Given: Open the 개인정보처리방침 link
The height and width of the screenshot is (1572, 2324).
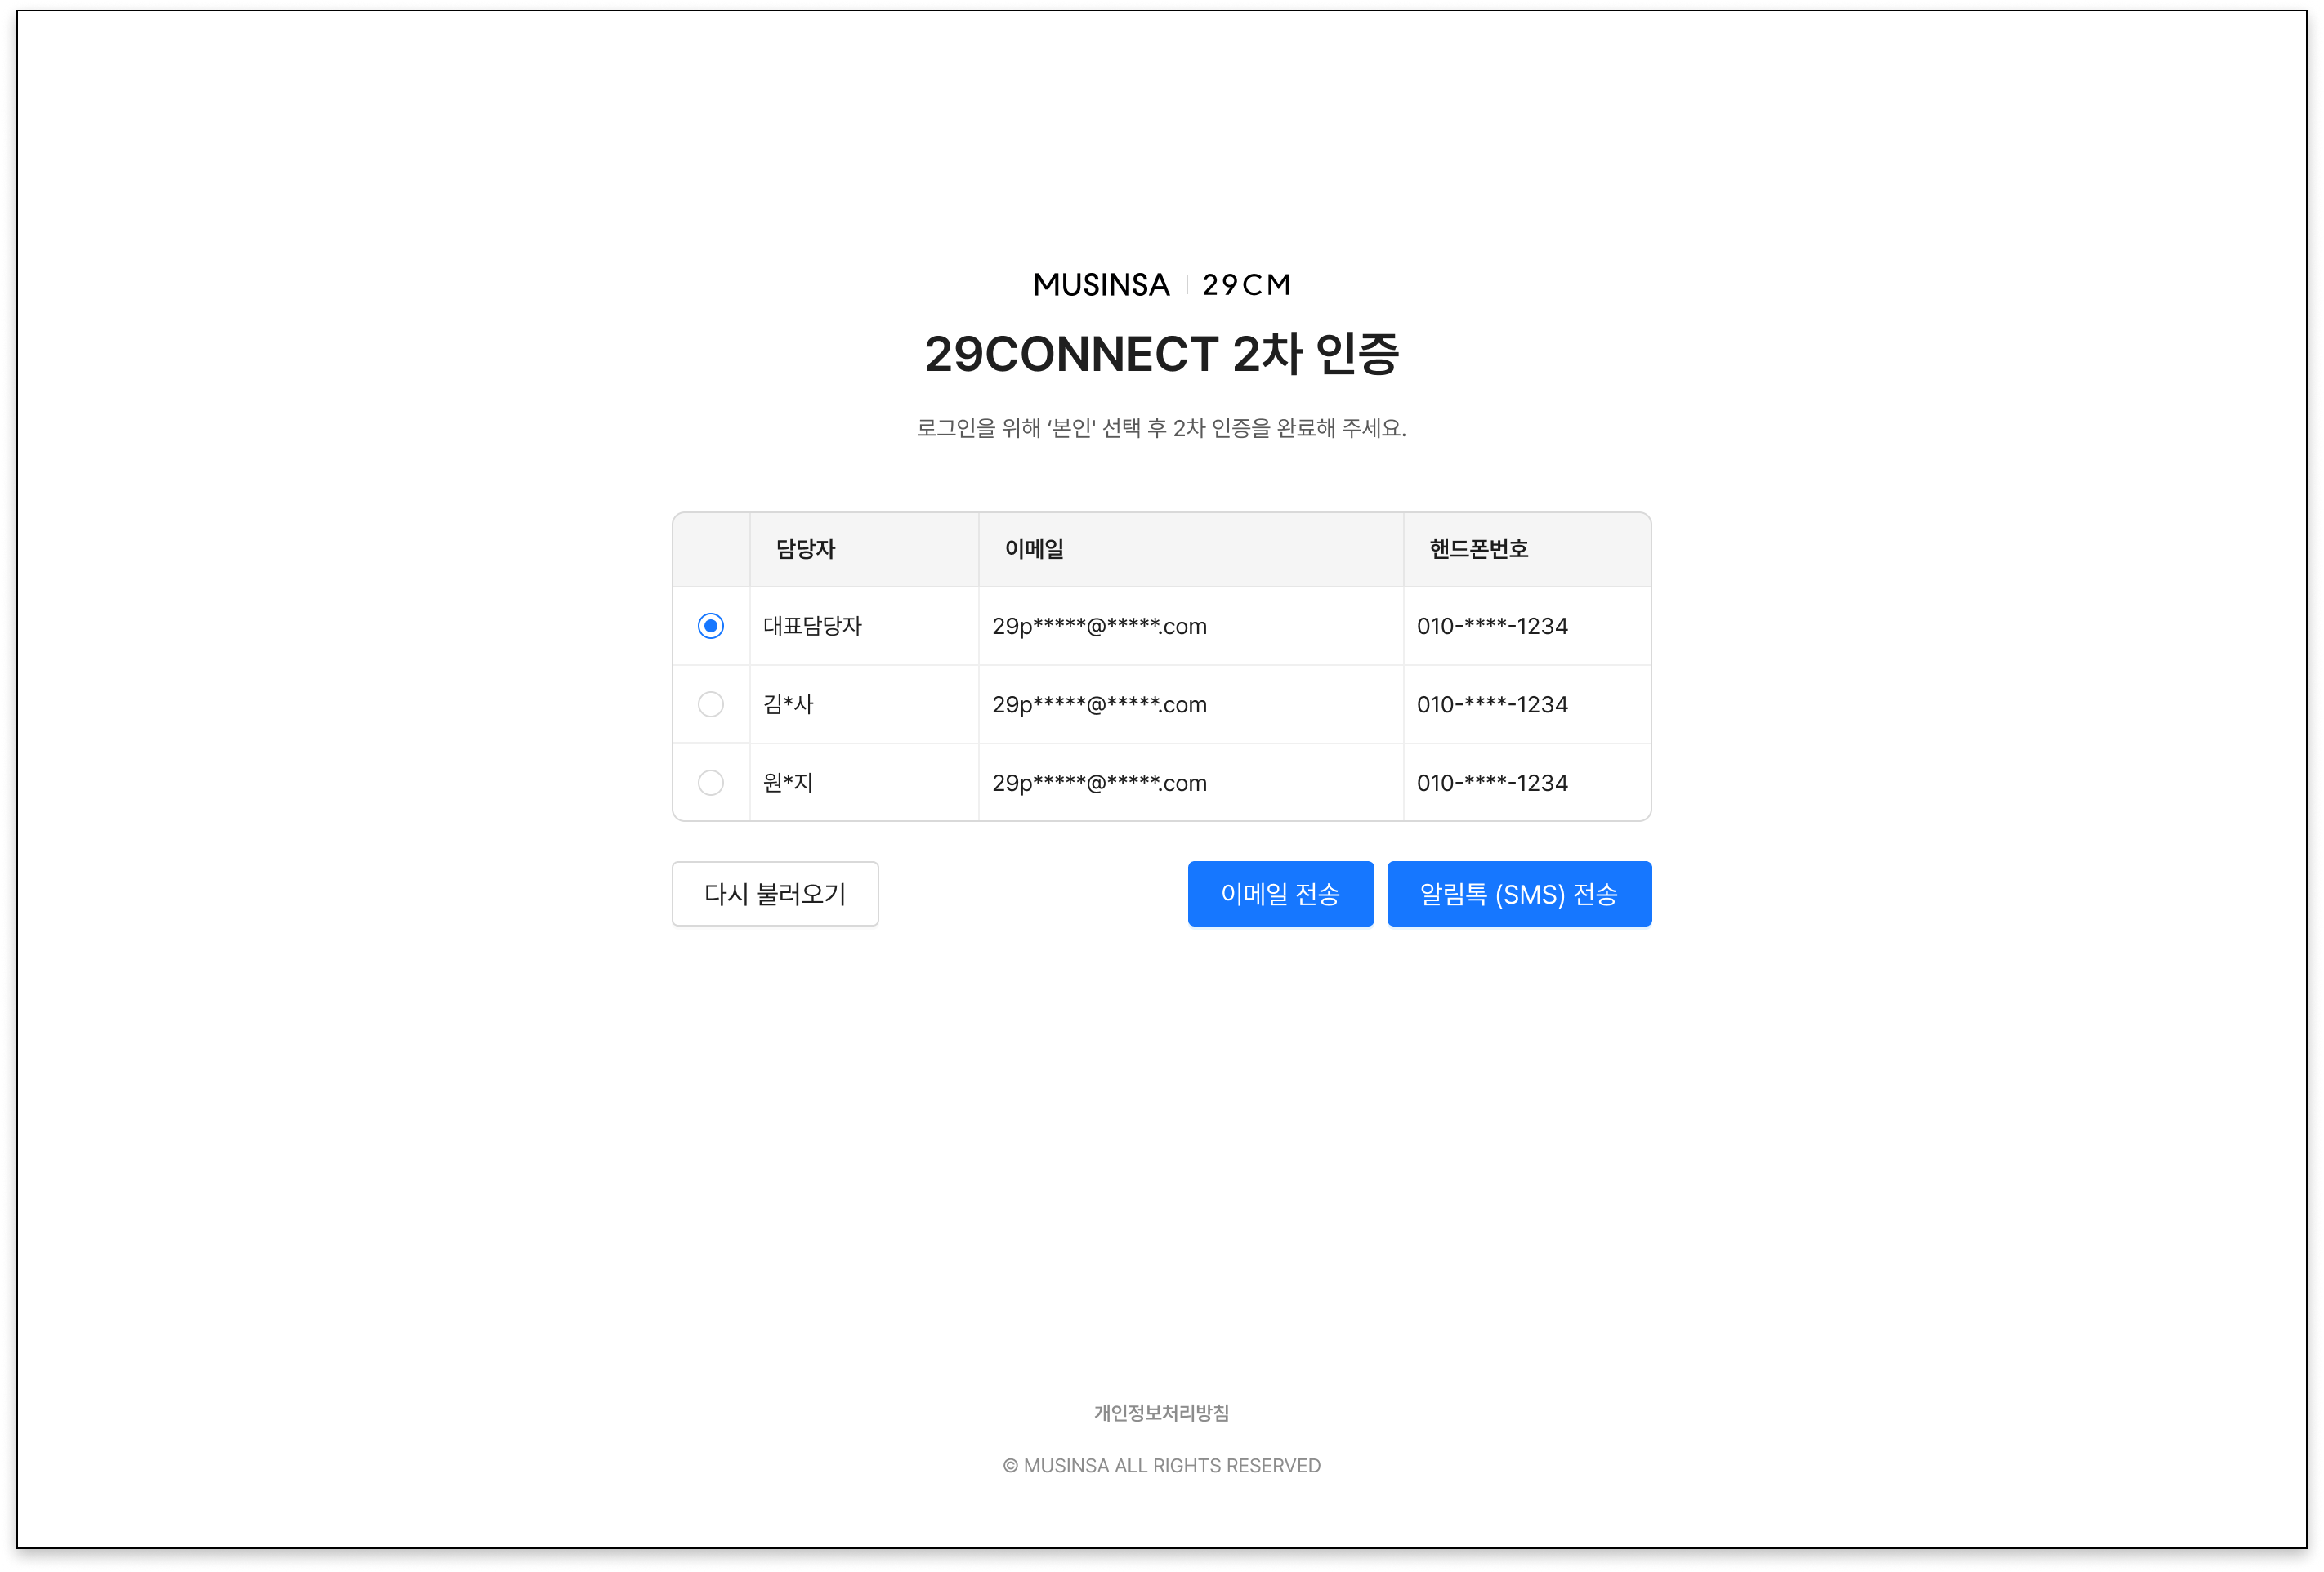Looking at the screenshot, I should 1161,1412.
